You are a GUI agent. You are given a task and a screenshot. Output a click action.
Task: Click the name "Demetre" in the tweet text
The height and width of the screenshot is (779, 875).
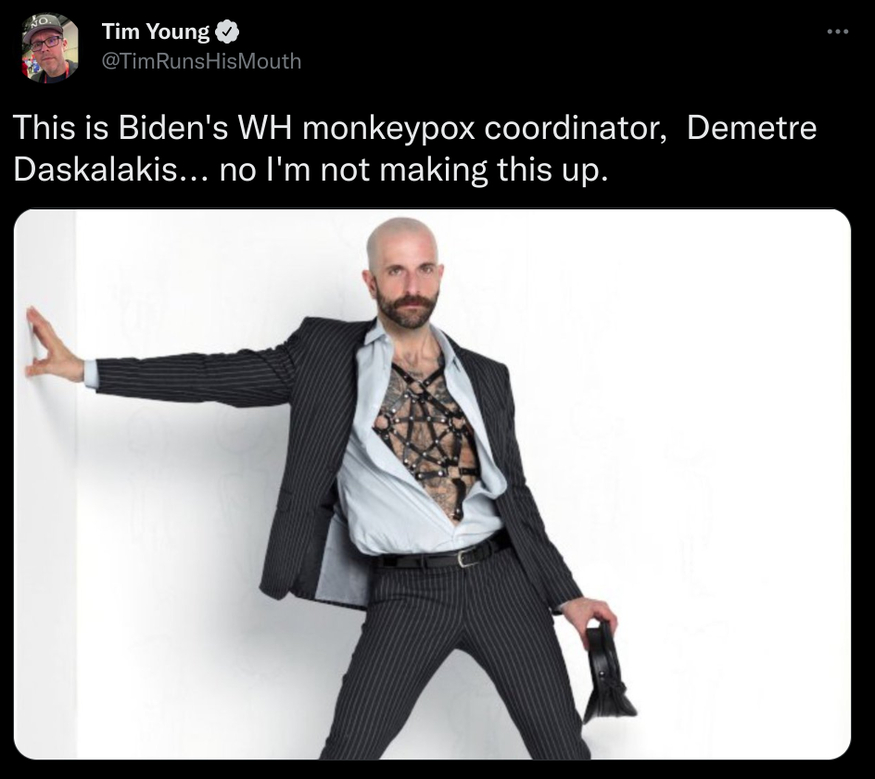(x=751, y=127)
